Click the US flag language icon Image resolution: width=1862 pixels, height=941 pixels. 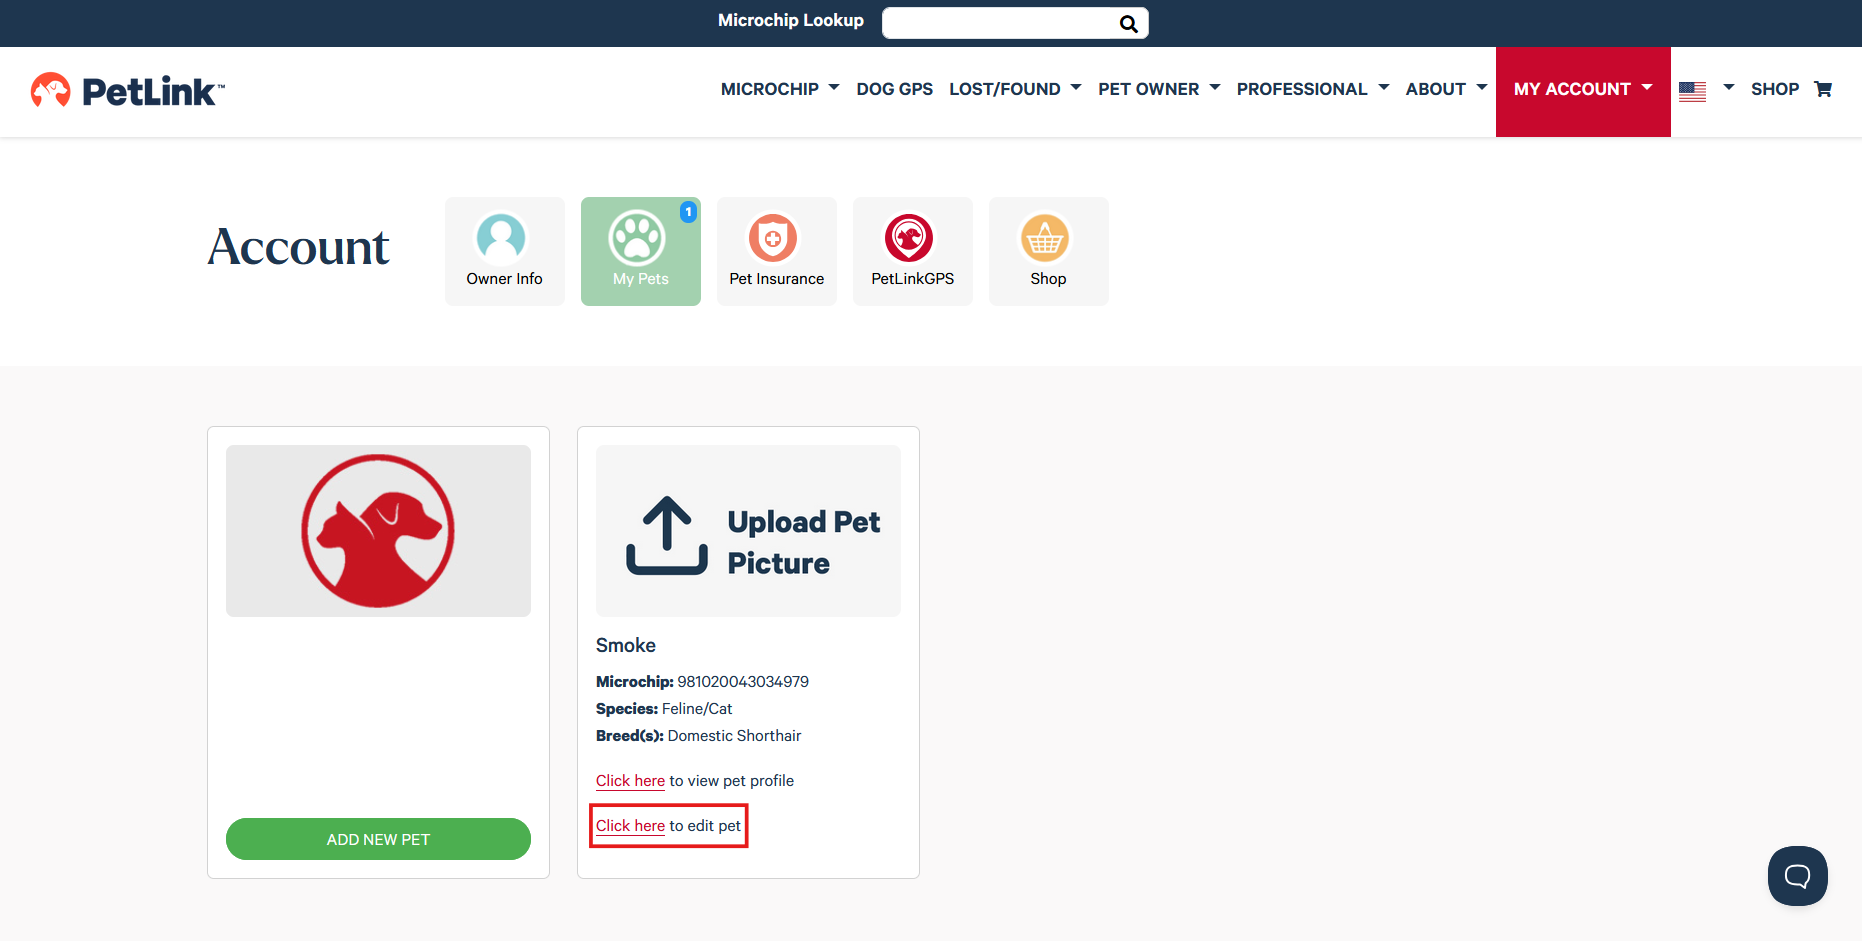coord(1692,91)
